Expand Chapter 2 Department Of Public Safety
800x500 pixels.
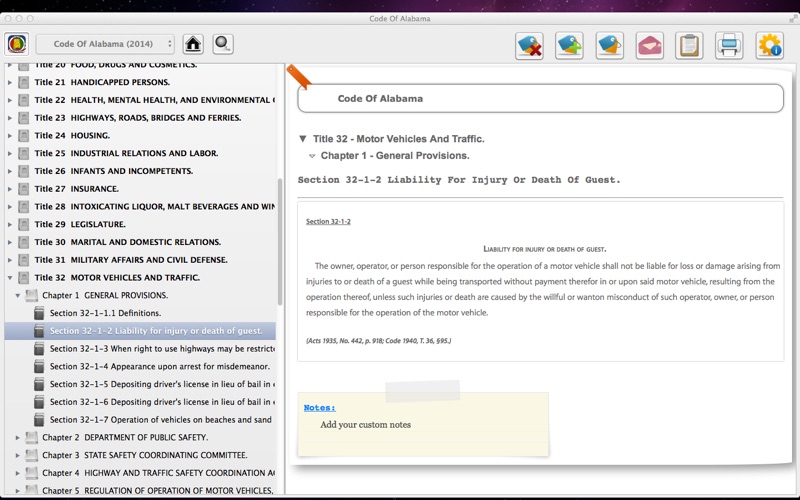[x=18, y=437]
